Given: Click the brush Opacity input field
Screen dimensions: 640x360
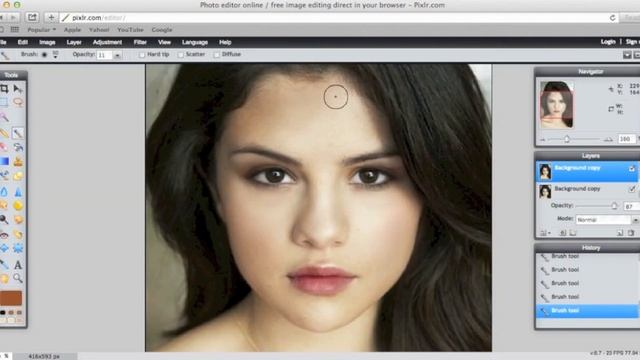Looking at the screenshot, I should (x=104, y=55).
